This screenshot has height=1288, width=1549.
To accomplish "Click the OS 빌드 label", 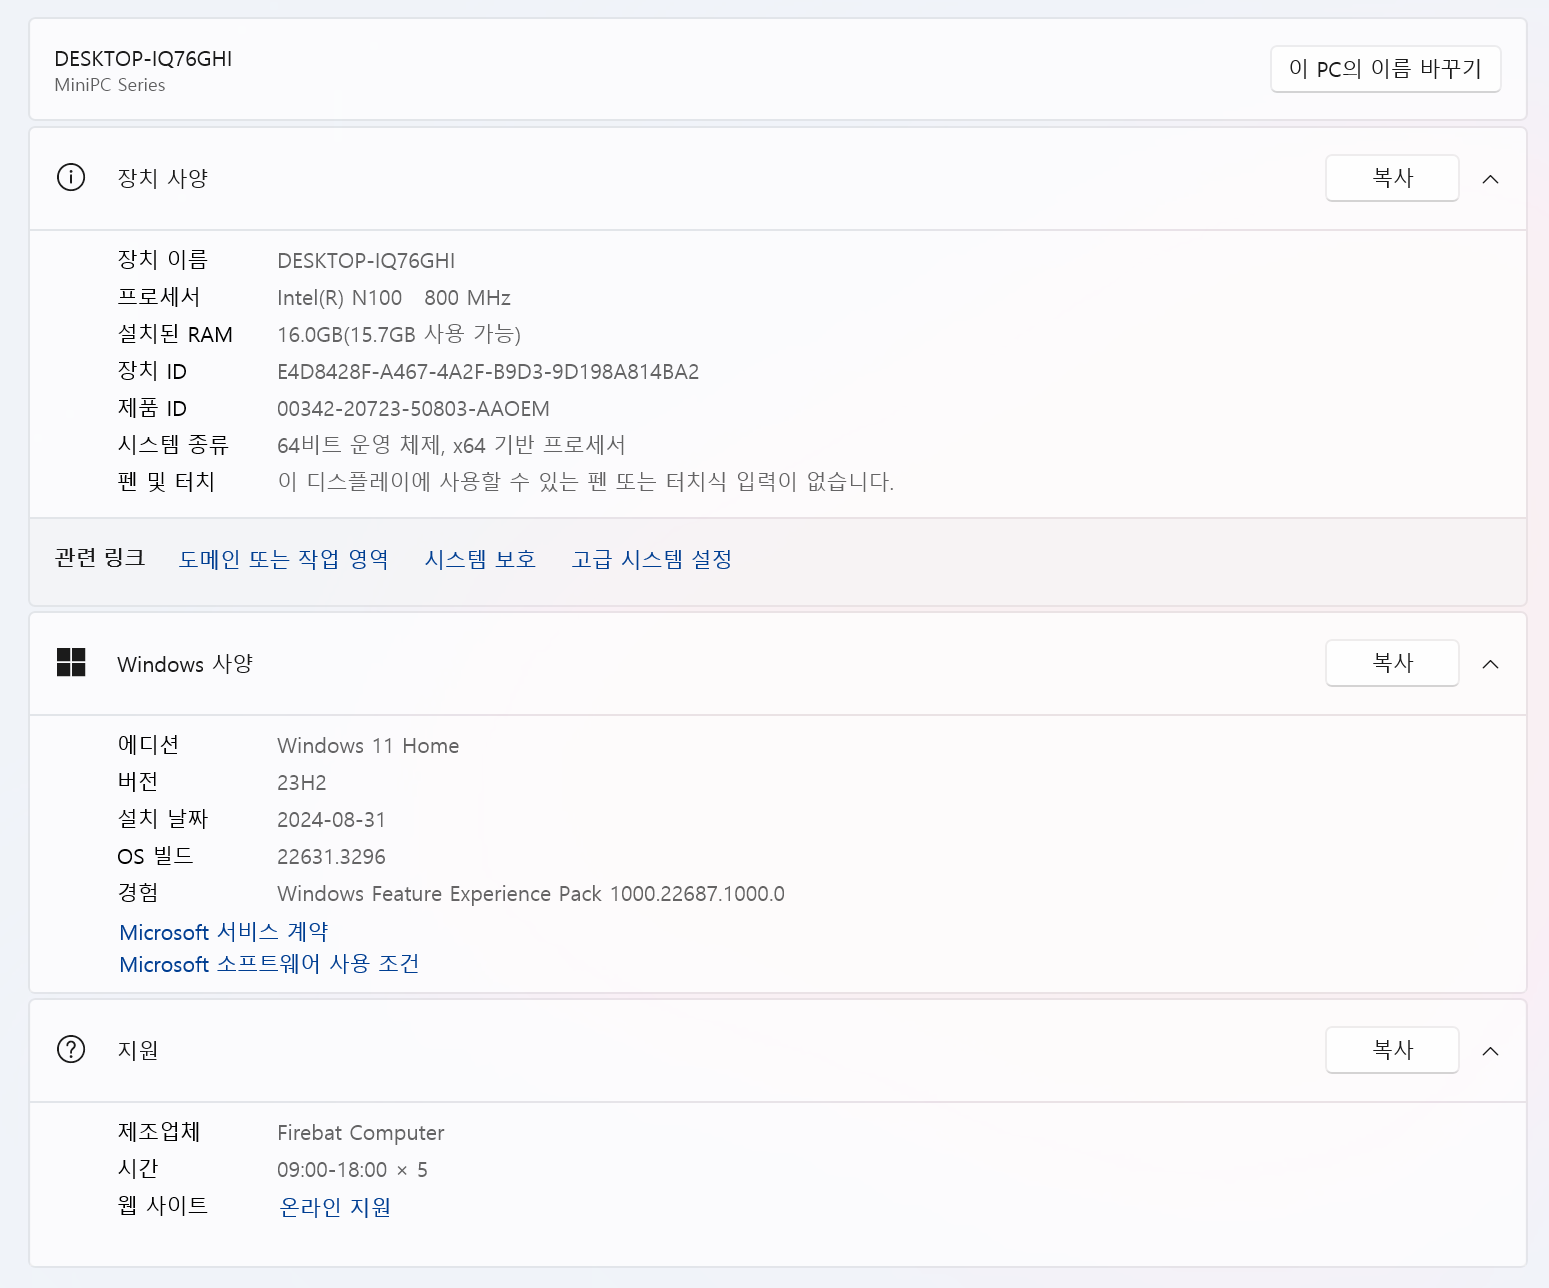I will tap(155, 856).
